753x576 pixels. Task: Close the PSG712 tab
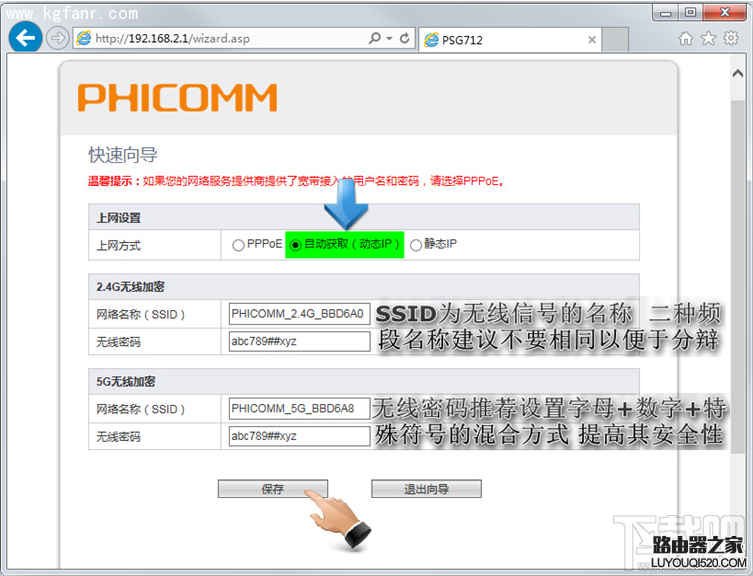point(592,40)
